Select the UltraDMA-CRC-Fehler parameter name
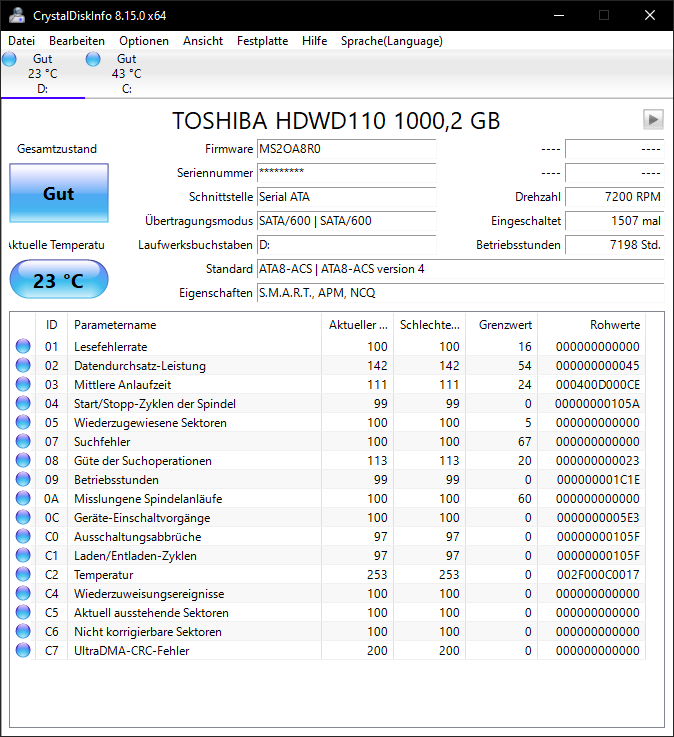This screenshot has width=674, height=737. tap(132, 651)
